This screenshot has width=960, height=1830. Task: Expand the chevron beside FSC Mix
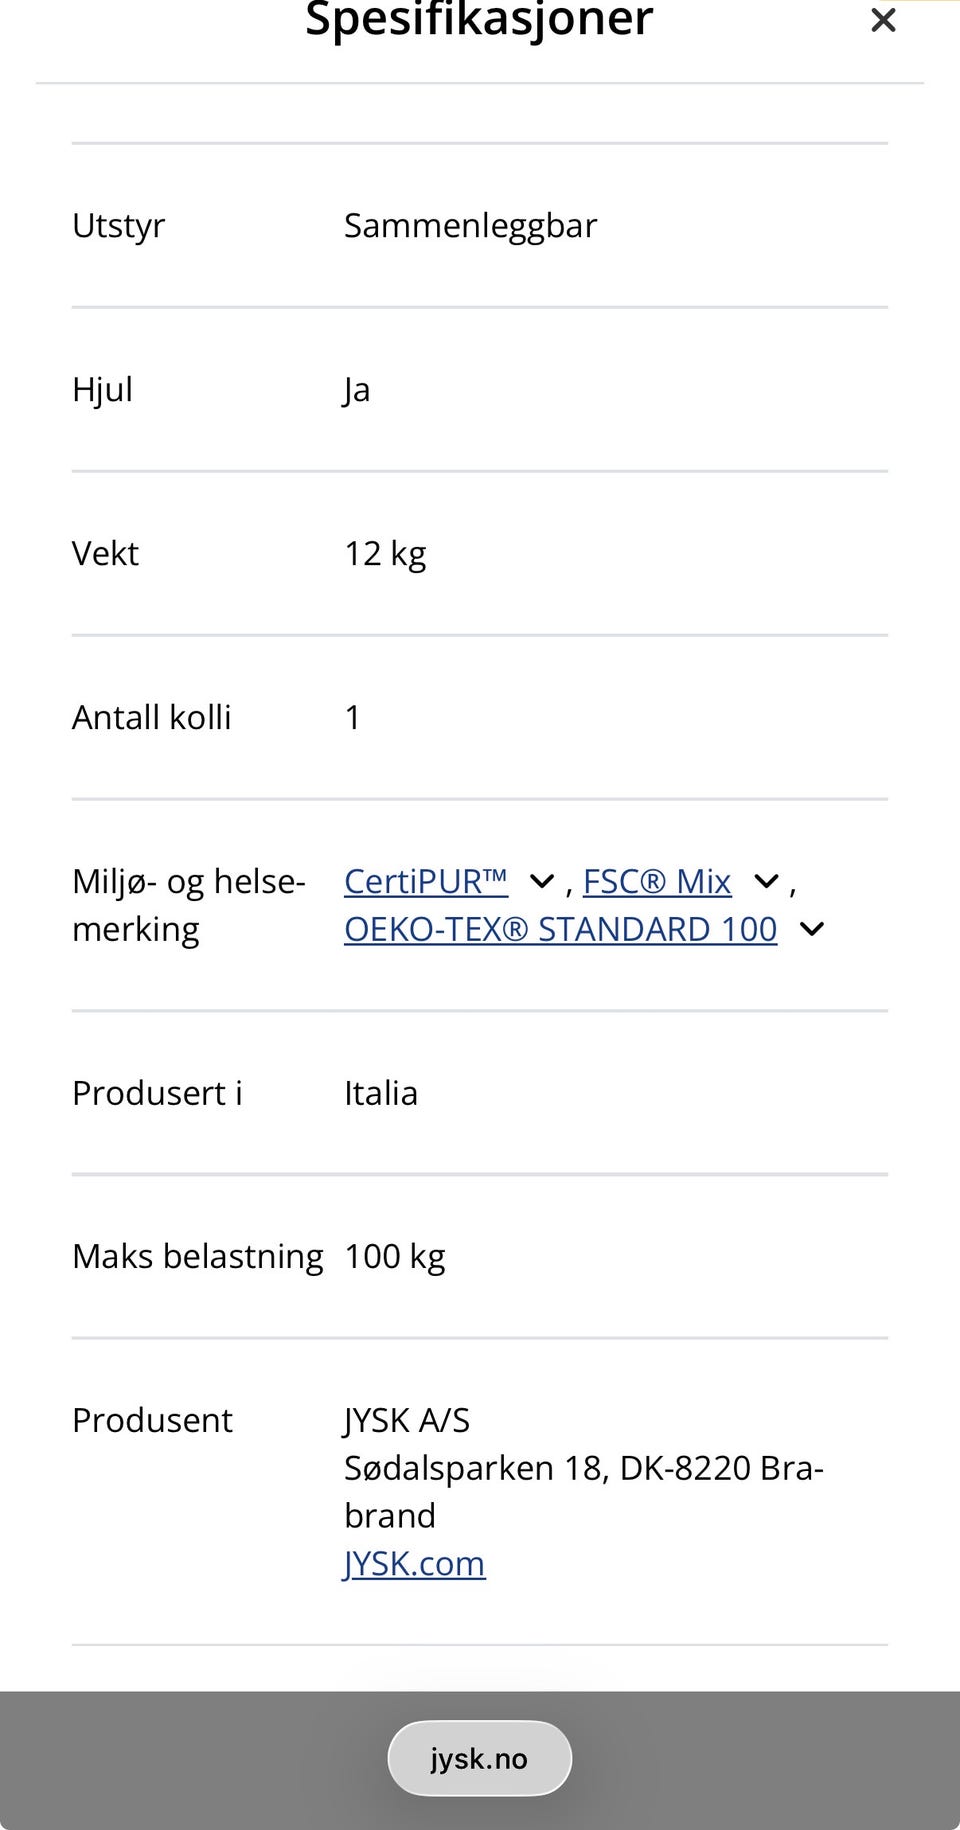pyautogui.click(x=766, y=881)
